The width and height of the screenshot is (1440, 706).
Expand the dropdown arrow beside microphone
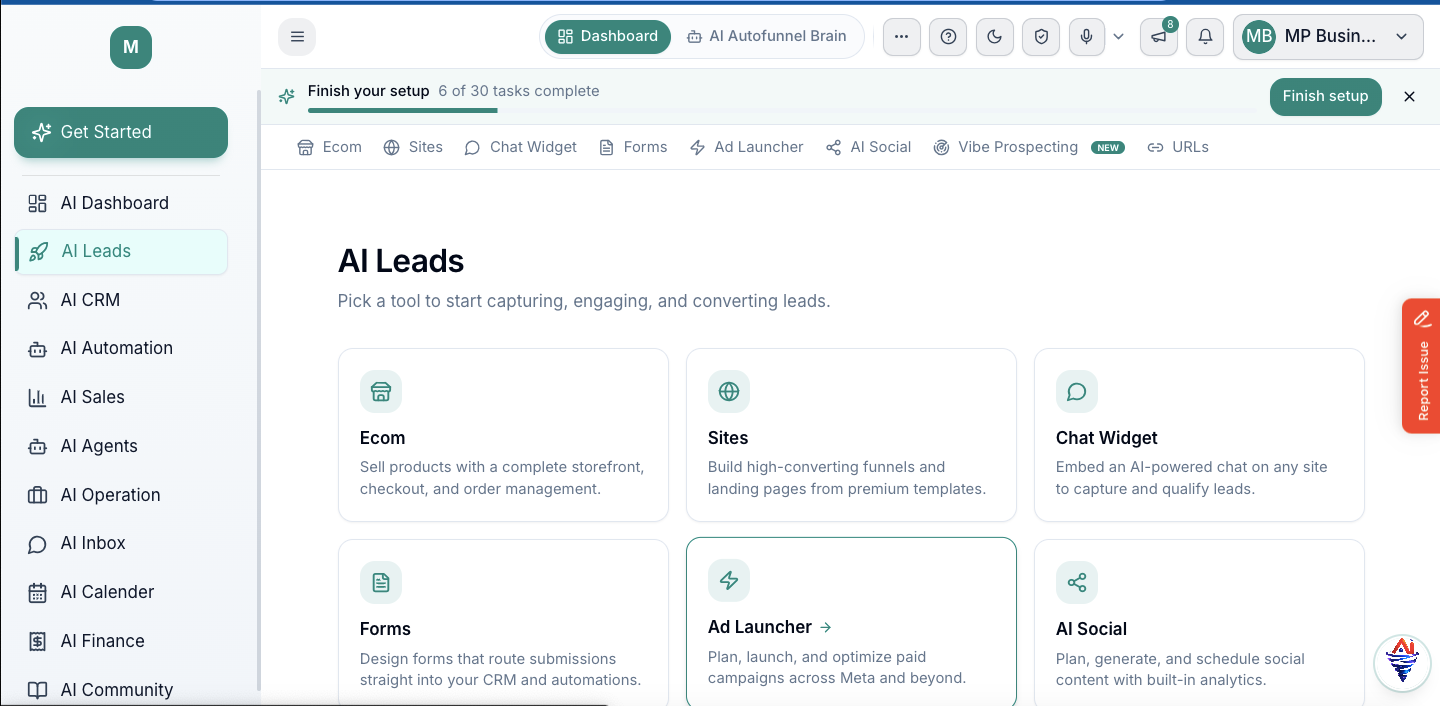tap(1119, 37)
